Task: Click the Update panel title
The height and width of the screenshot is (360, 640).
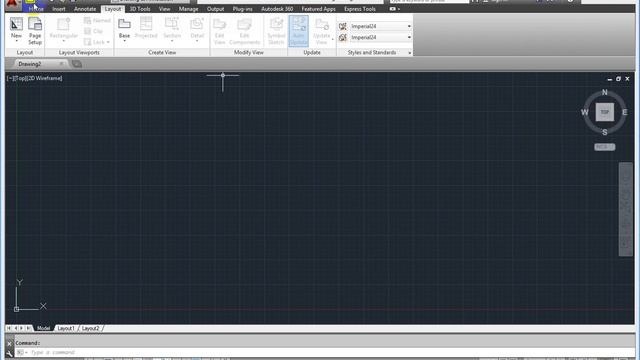Action: pyautogui.click(x=312, y=53)
